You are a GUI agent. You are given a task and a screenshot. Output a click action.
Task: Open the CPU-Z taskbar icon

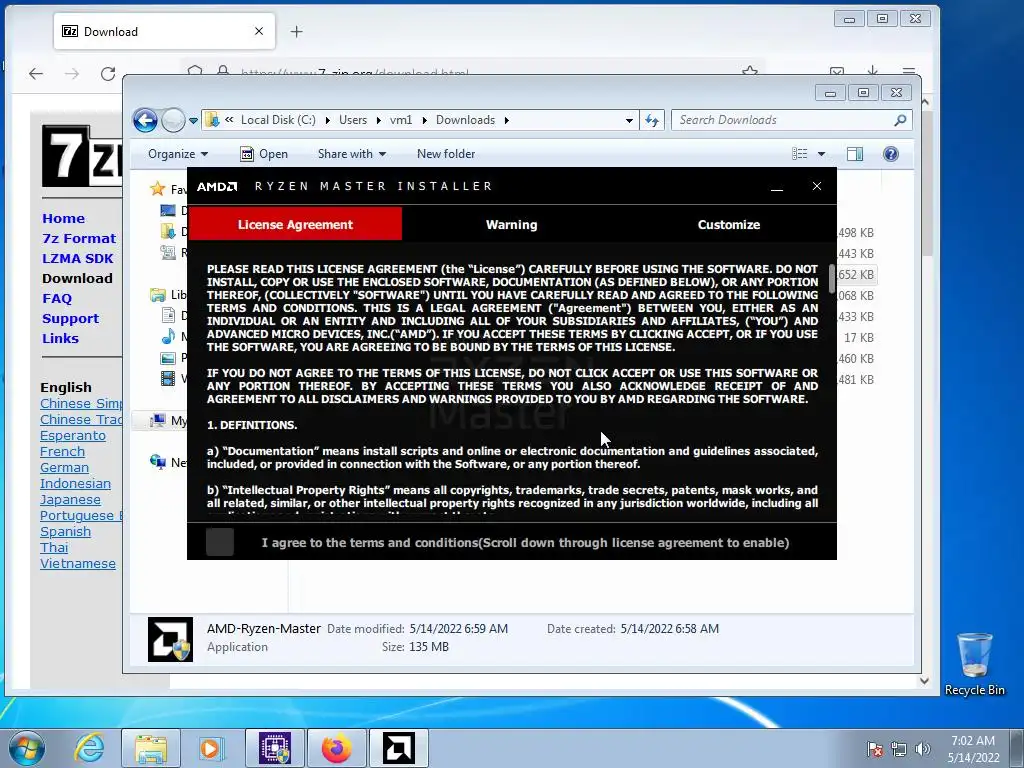pyautogui.click(x=274, y=748)
